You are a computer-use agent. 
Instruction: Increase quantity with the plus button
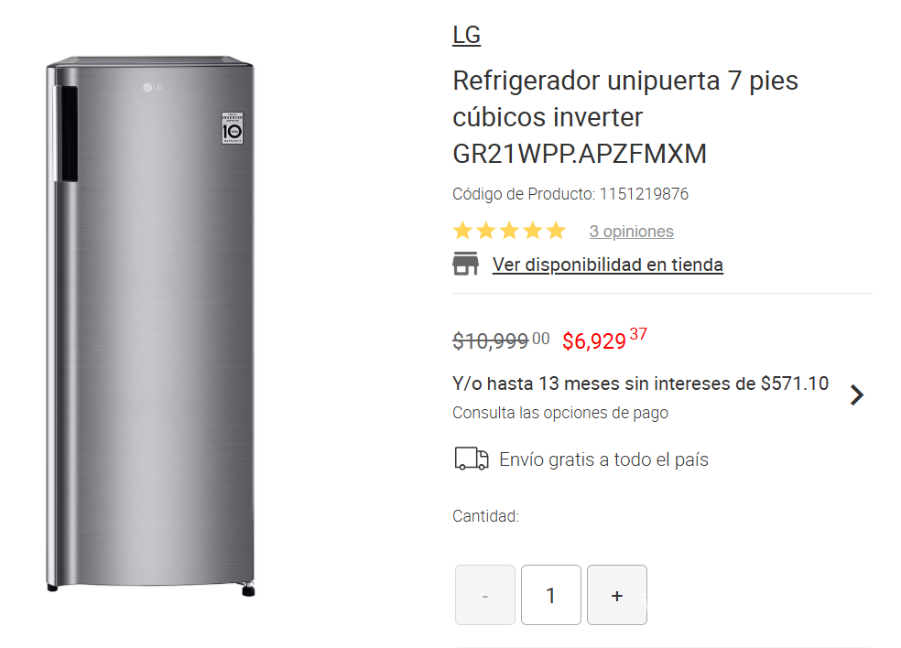(x=617, y=594)
